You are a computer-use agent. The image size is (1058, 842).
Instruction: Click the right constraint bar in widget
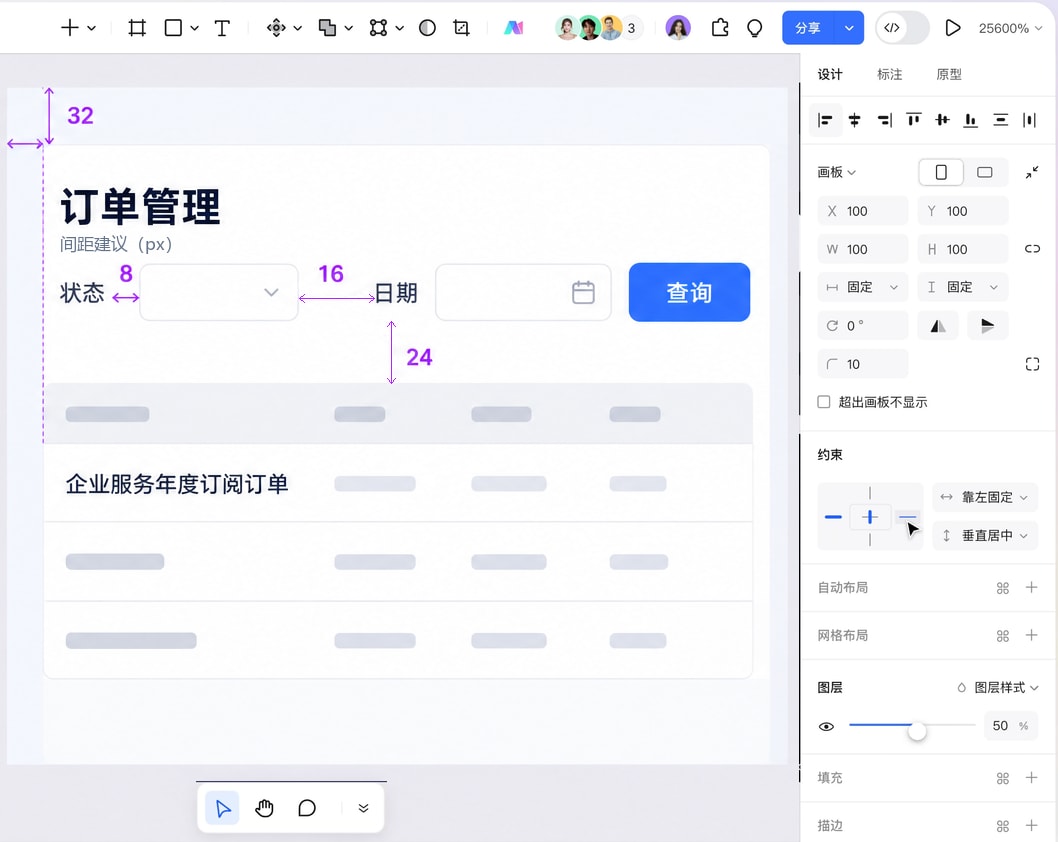908,517
